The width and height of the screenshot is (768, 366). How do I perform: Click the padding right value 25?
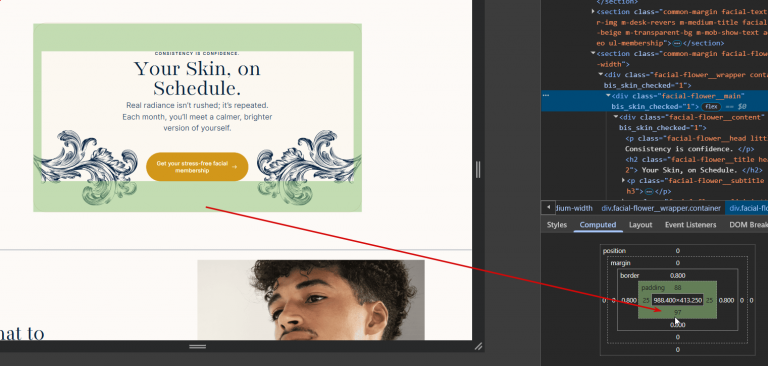(x=709, y=300)
